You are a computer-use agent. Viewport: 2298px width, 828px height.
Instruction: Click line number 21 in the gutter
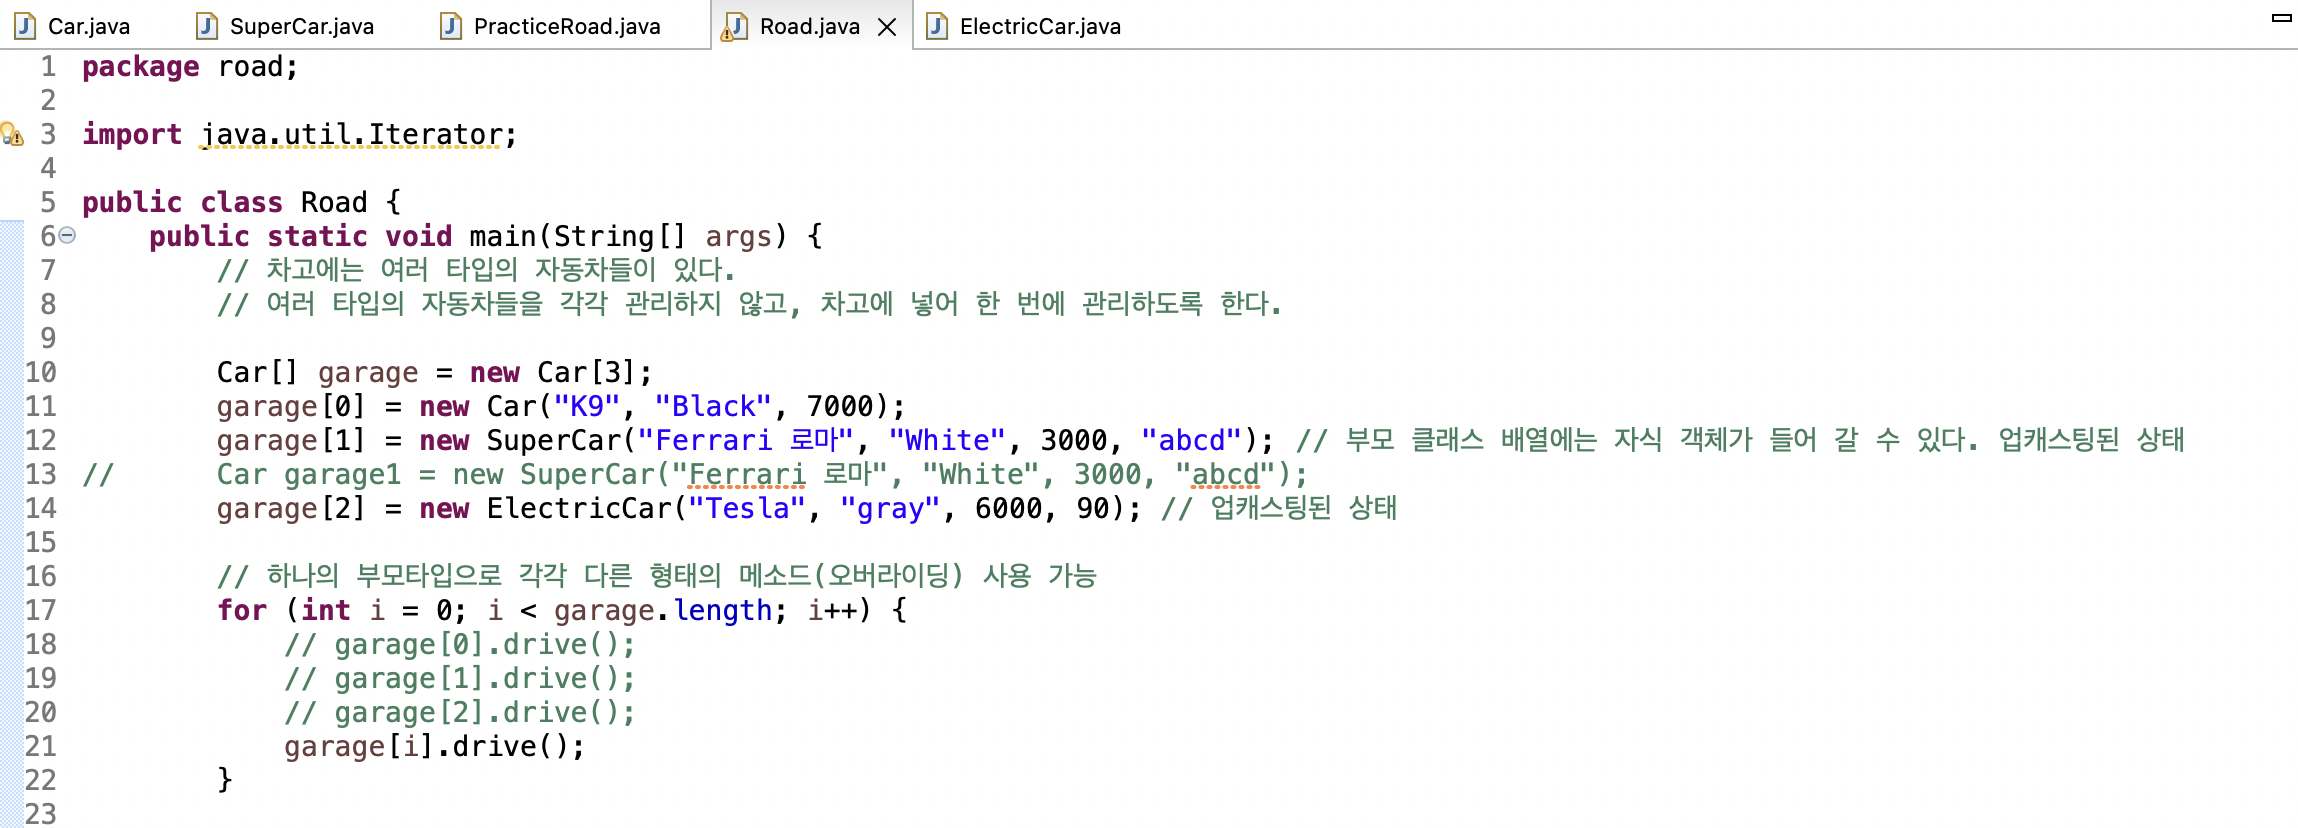pyautogui.click(x=41, y=746)
